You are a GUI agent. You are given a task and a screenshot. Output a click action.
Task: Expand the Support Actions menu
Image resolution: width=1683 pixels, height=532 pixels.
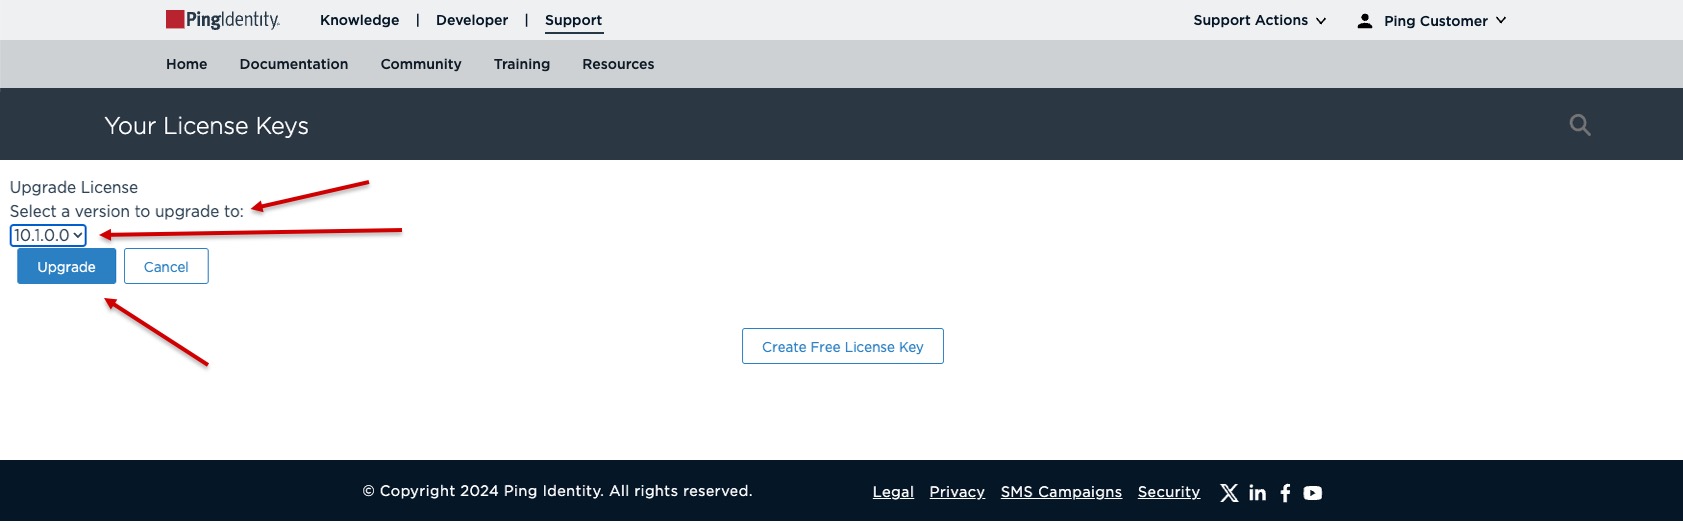point(1259,20)
